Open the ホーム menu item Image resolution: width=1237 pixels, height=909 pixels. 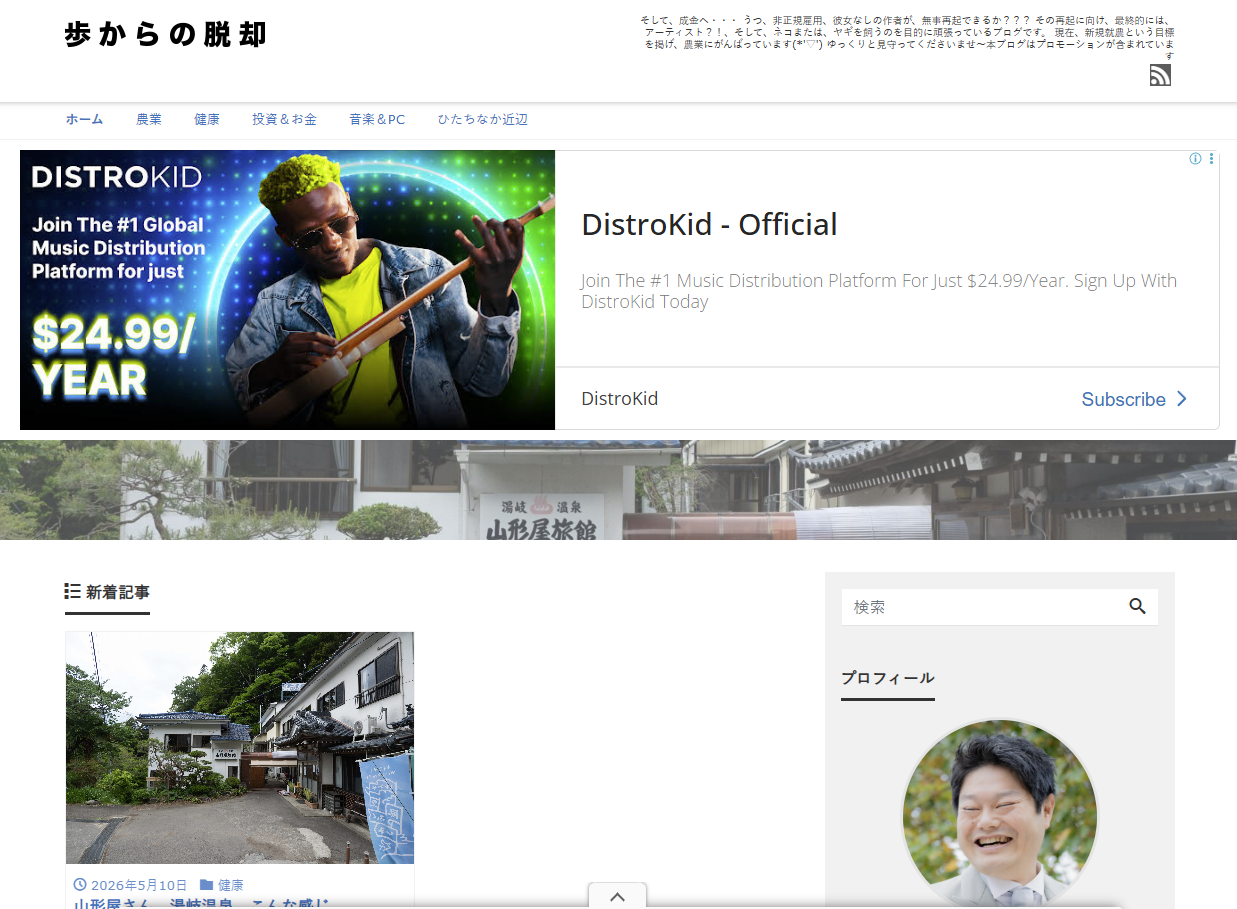coord(84,119)
